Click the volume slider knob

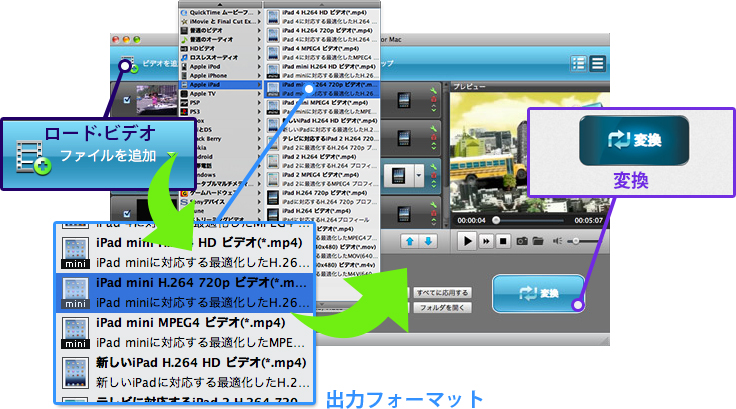pyautogui.click(x=575, y=241)
